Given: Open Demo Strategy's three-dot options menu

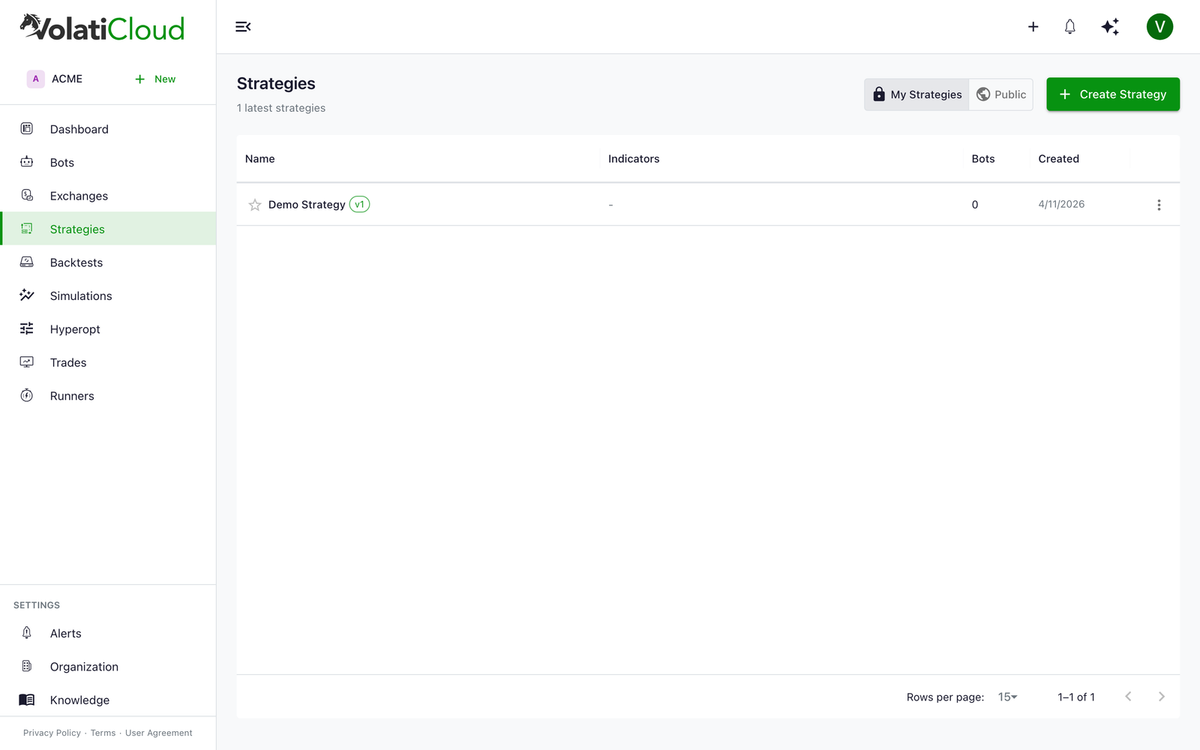Looking at the screenshot, I should click(1159, 205).
